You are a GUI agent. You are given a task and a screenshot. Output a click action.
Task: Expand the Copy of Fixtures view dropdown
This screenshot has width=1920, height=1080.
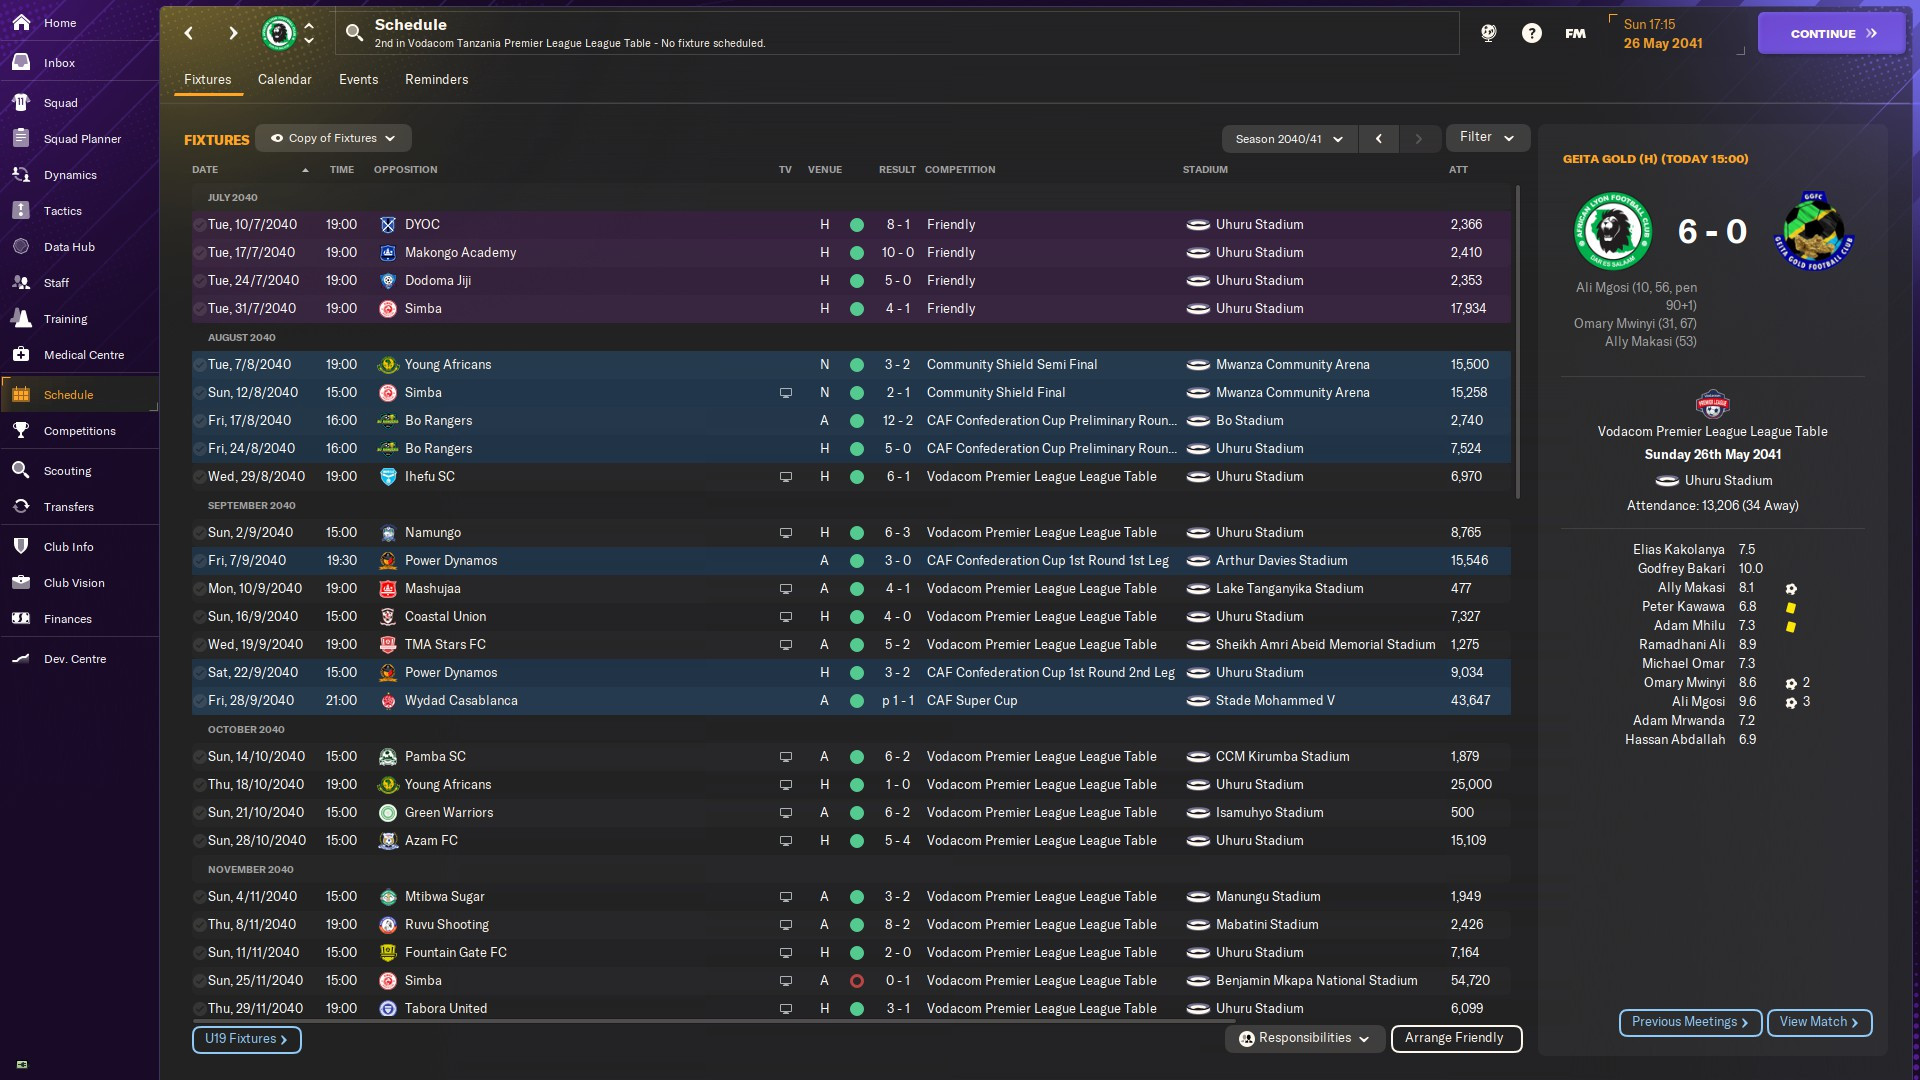click(333, 138)
